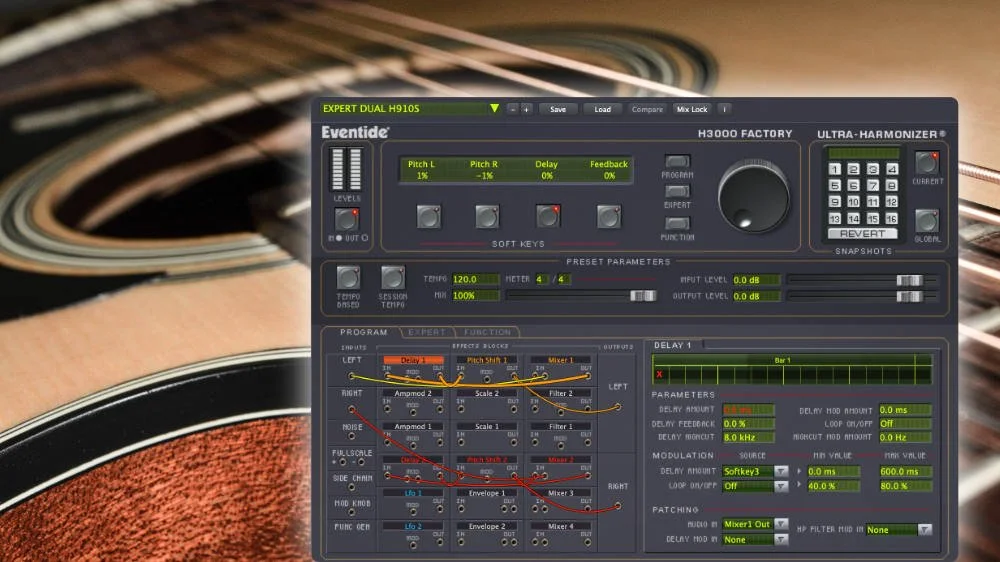This screenshot has height=562, width=1000.
Task: Select the Mixer 1 effect block
Action: pos(561,360)
